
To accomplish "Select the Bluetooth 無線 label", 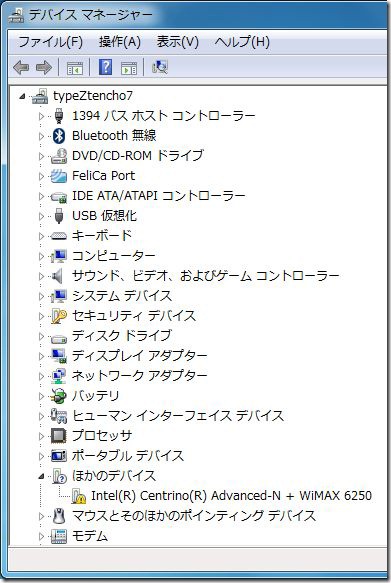I will click(114, 136).
